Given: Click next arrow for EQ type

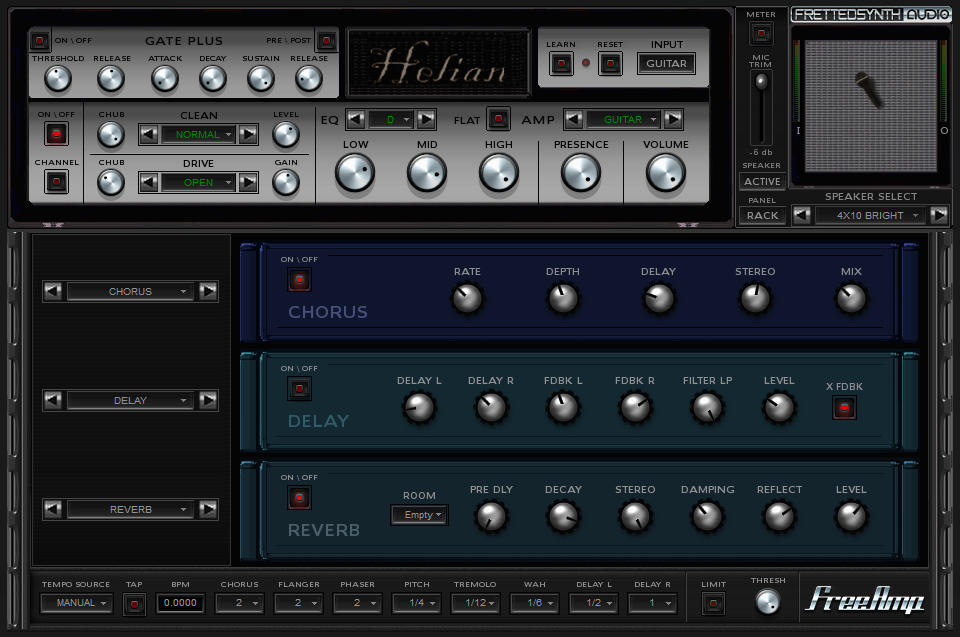Looking at the screenshot, I should tap(426, 119).
